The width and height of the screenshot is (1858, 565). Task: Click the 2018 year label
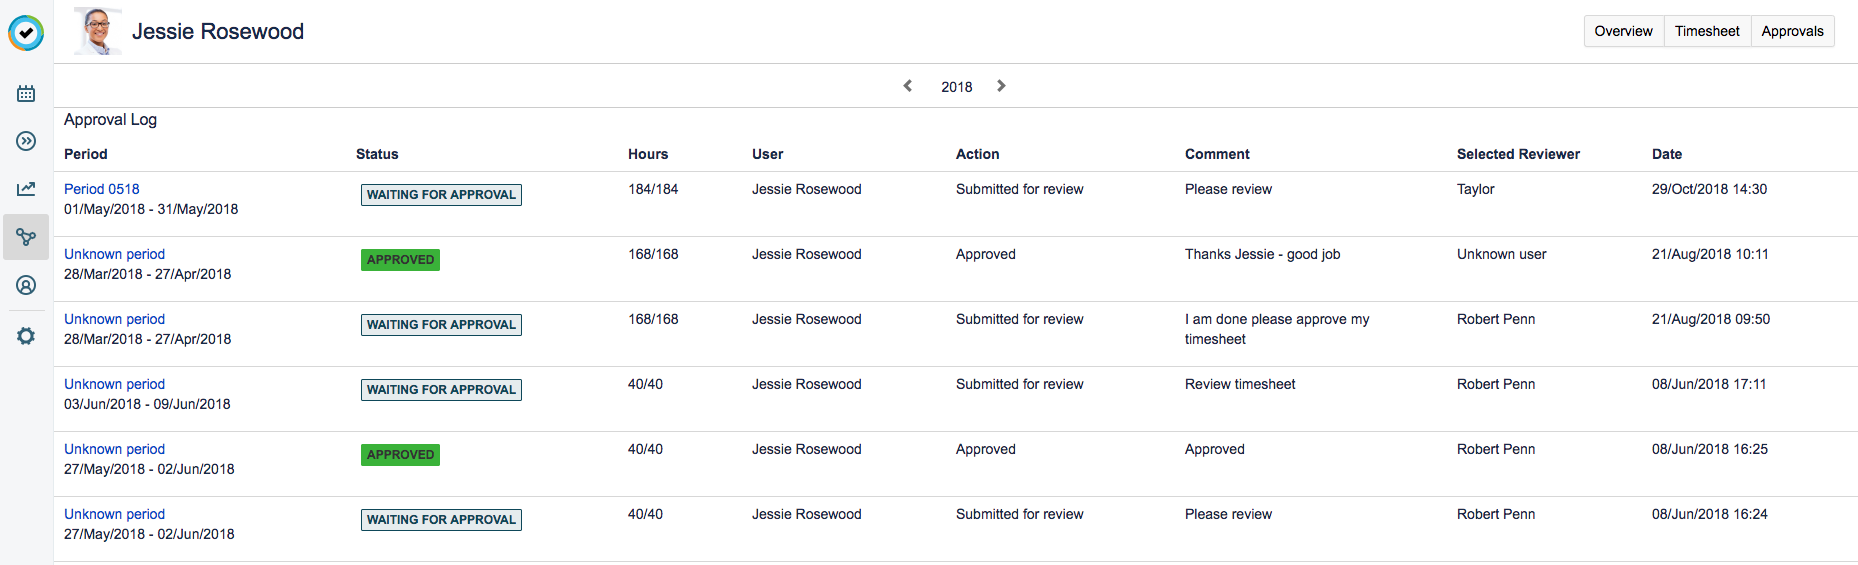(x=956, y=87)
